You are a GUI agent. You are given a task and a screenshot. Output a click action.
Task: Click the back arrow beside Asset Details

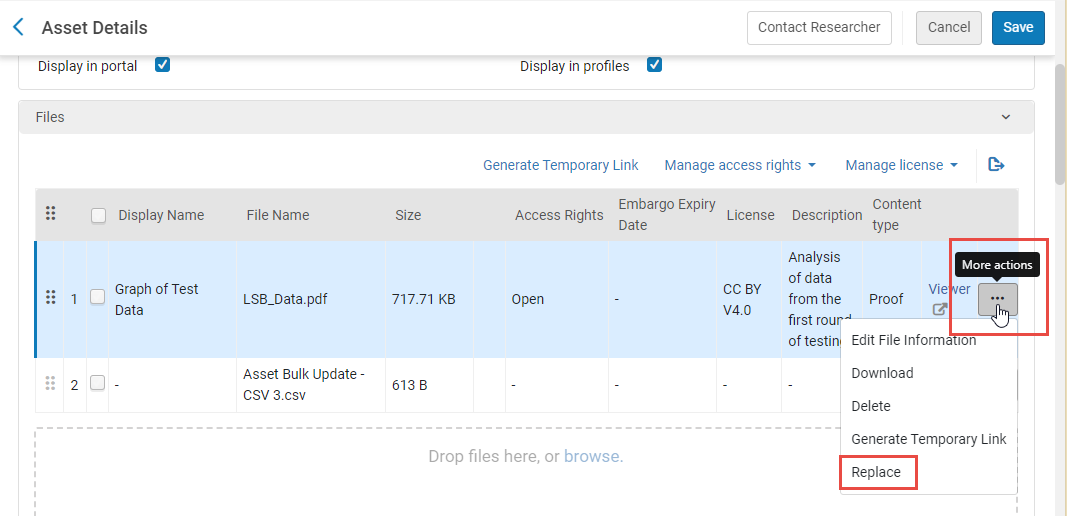pos(18,28)
